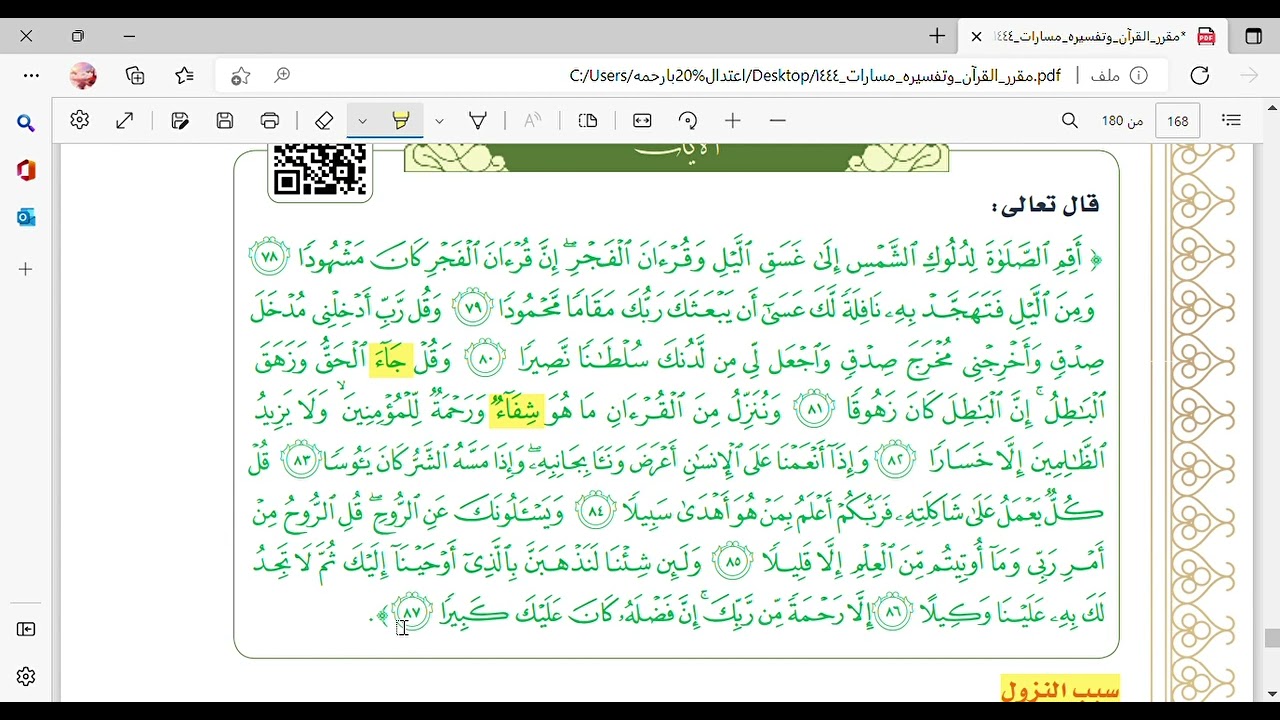Expand the Highlight color dropdown arrow
The image size is (1280, 720).
tap(363, 120)
